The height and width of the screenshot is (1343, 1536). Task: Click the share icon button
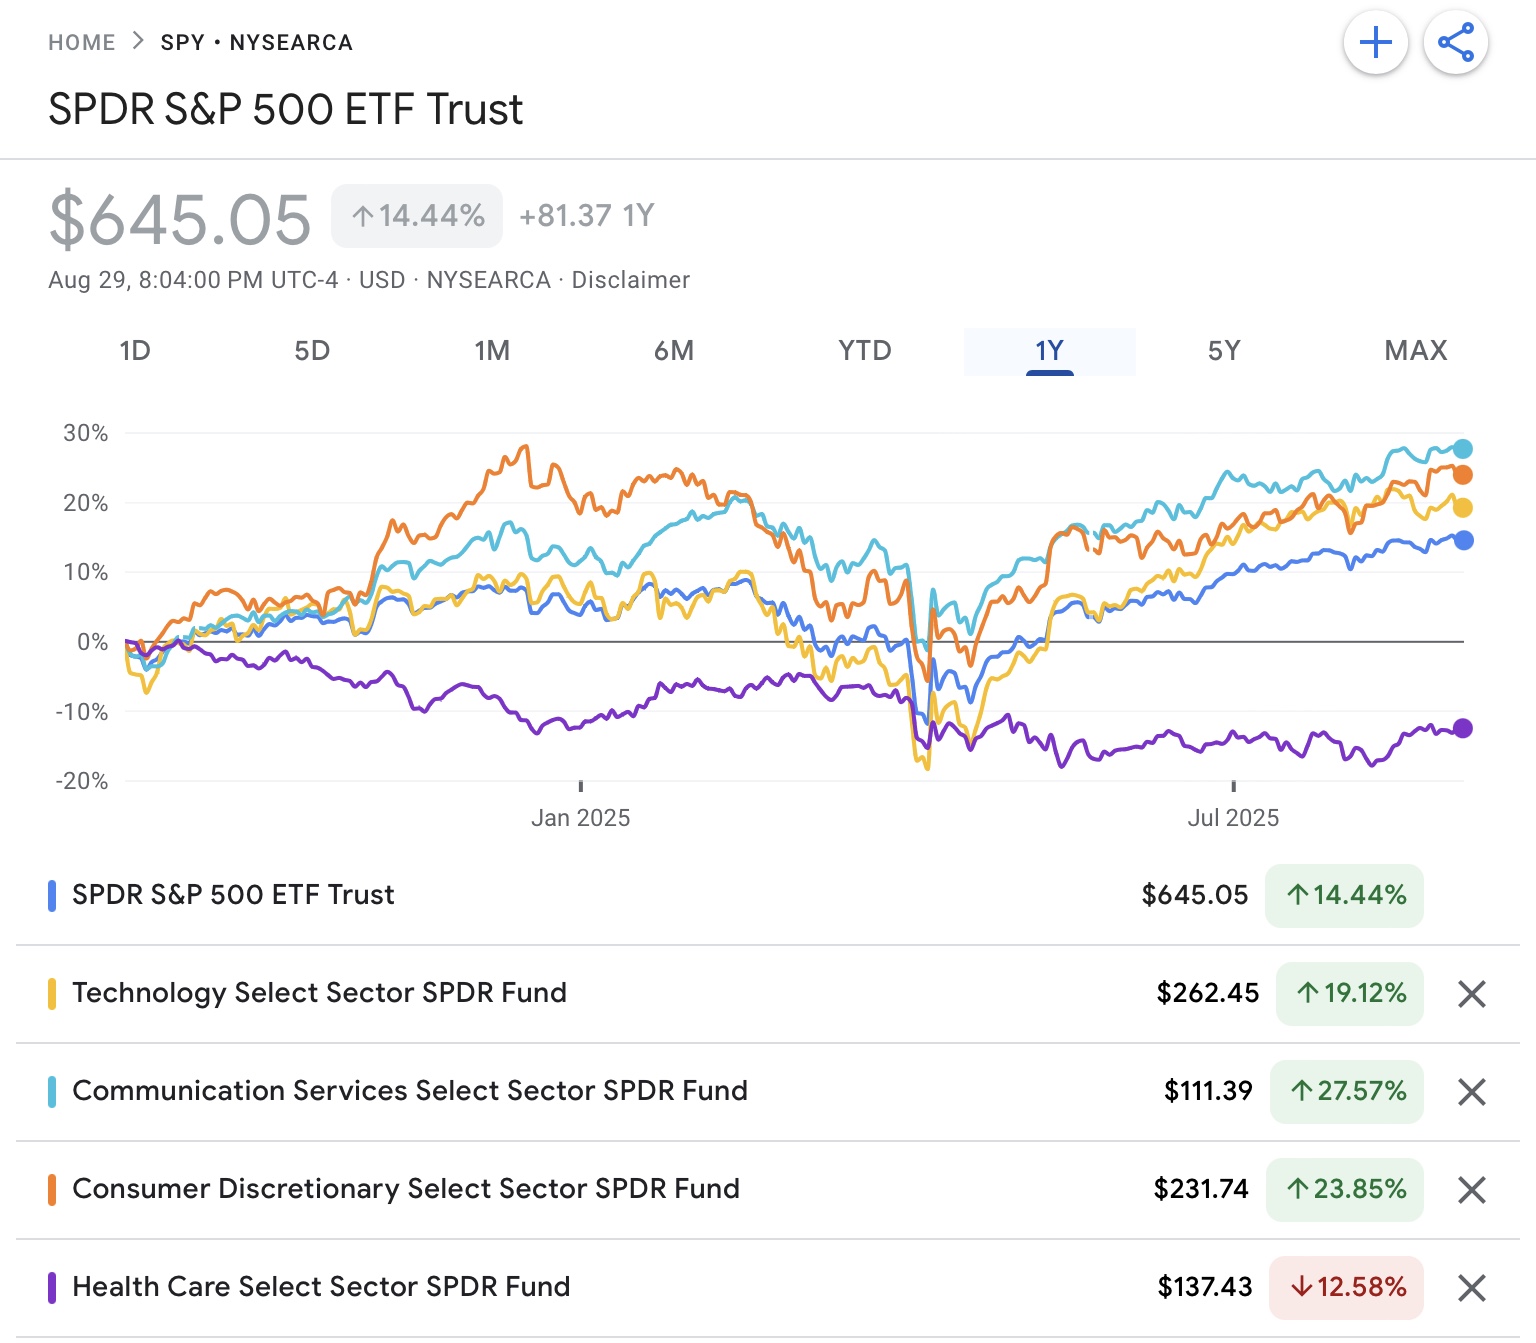point(1455,43)
